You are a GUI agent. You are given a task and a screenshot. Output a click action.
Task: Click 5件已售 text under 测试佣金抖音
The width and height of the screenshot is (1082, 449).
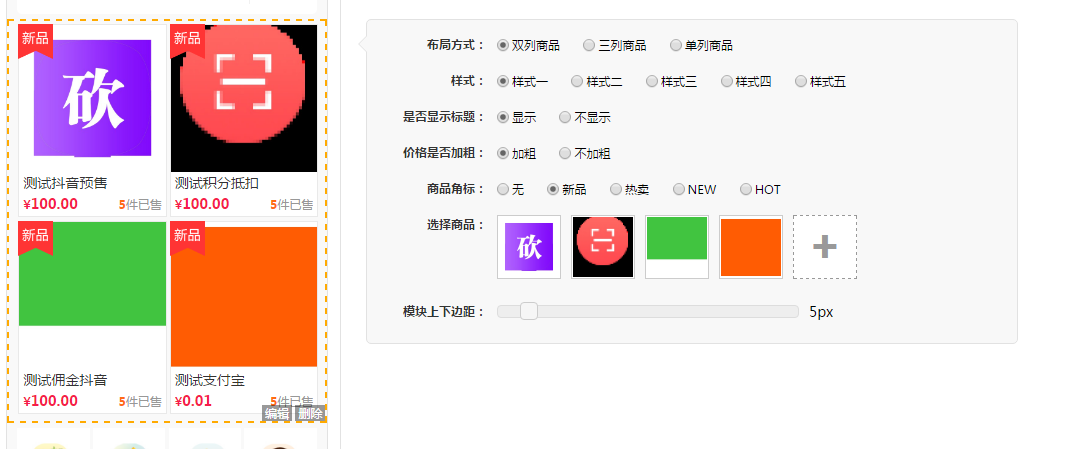[x=140, y=402]
